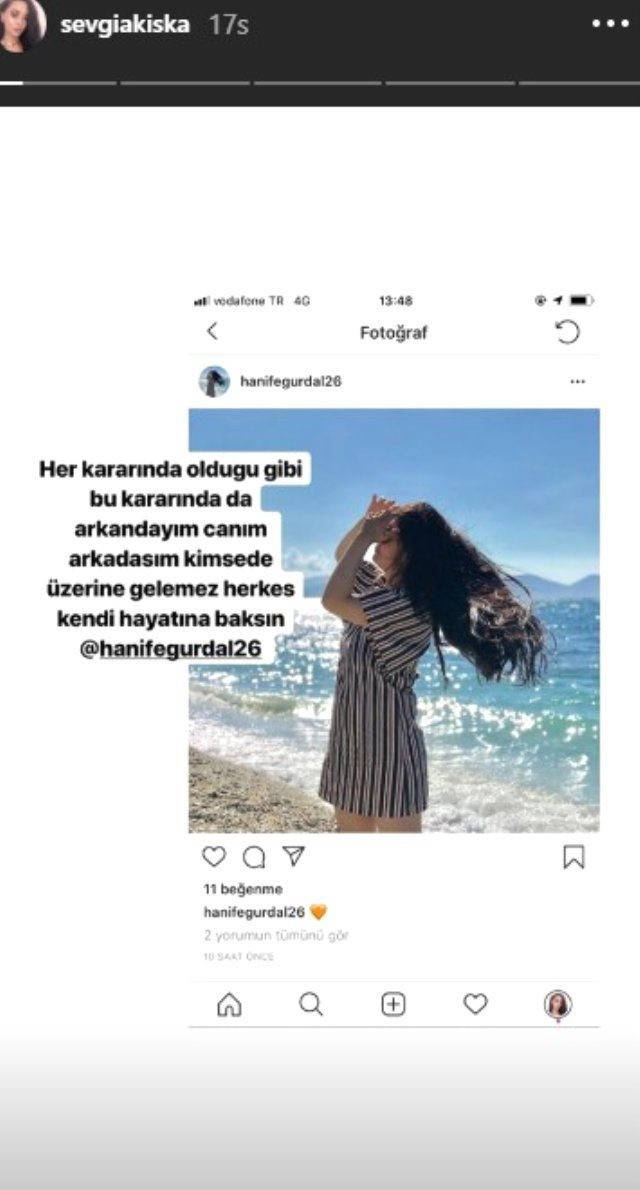This screenshot has height=1190, width=640.
Task: Like the post with heart icon
Action: (214, 857)
